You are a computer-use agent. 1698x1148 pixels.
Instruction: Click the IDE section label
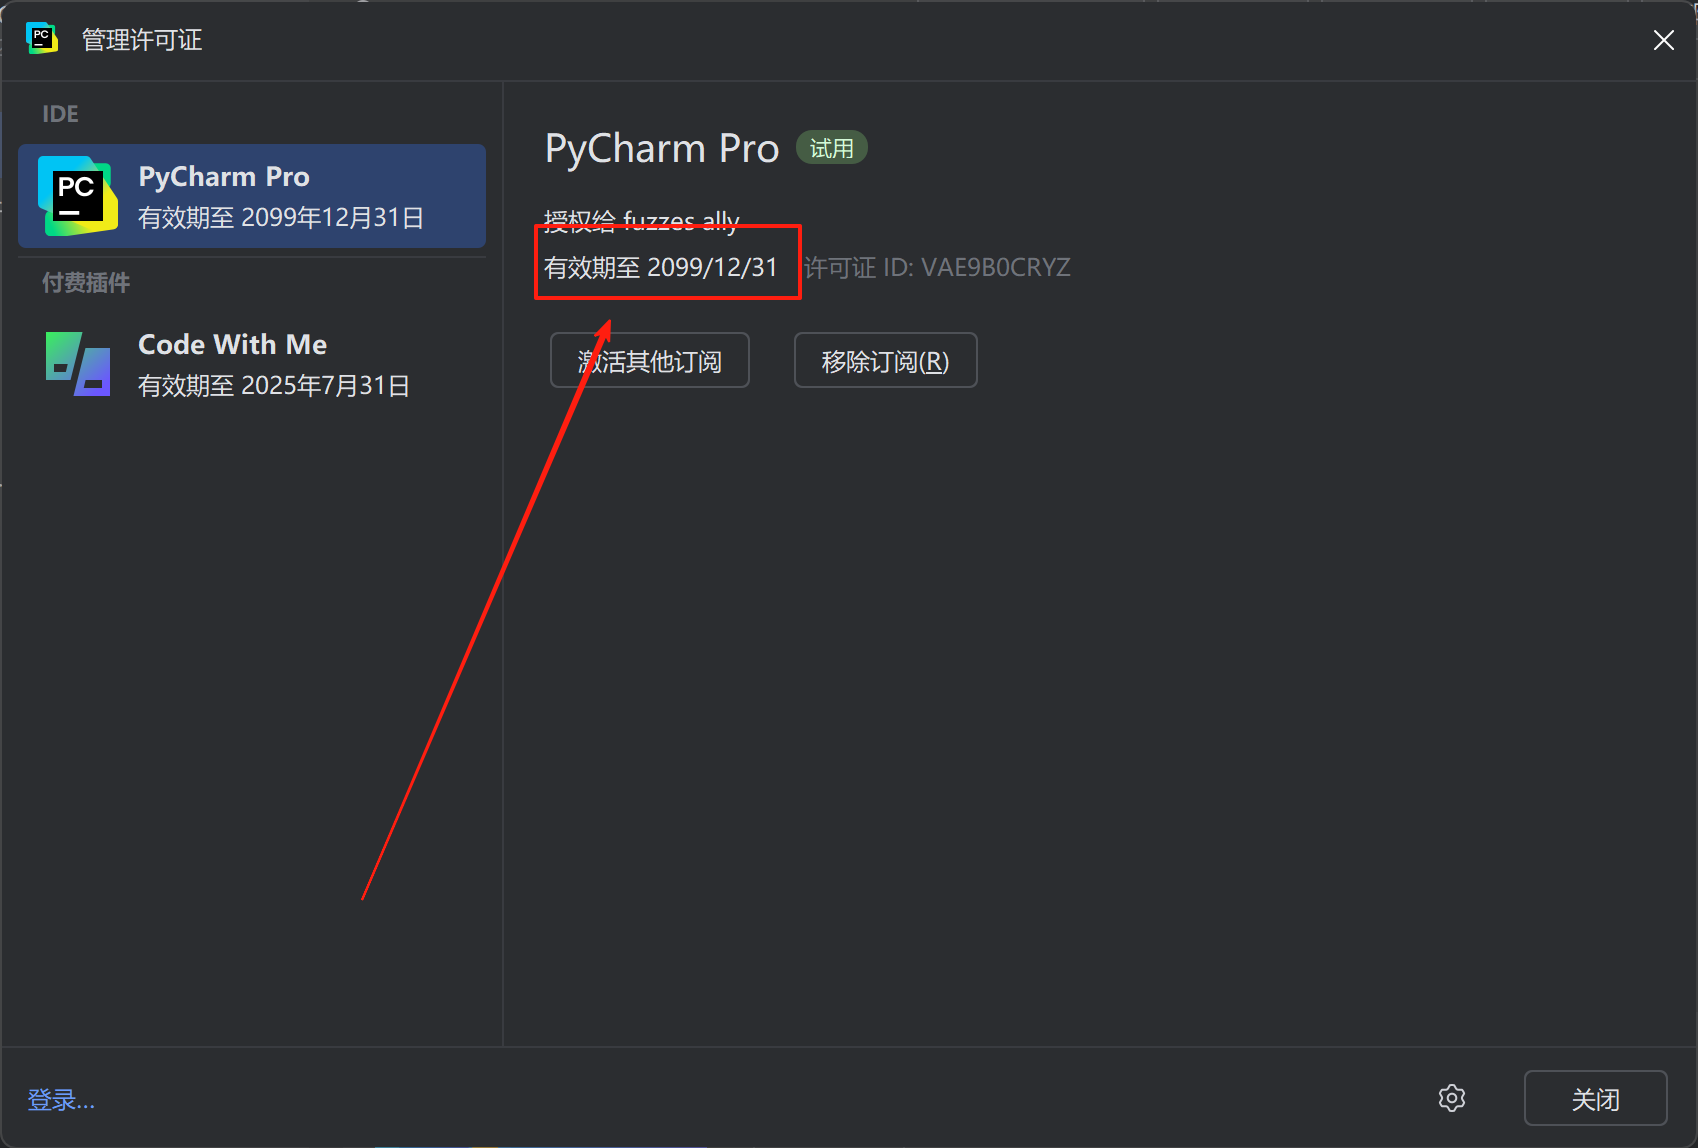60,114
